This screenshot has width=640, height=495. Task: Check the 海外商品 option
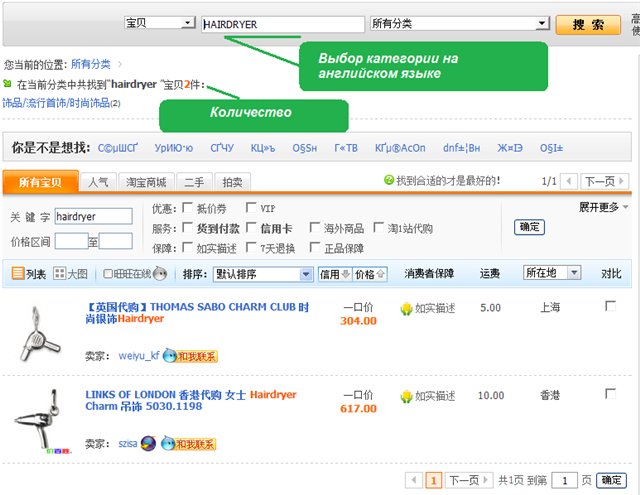(315, 227)
